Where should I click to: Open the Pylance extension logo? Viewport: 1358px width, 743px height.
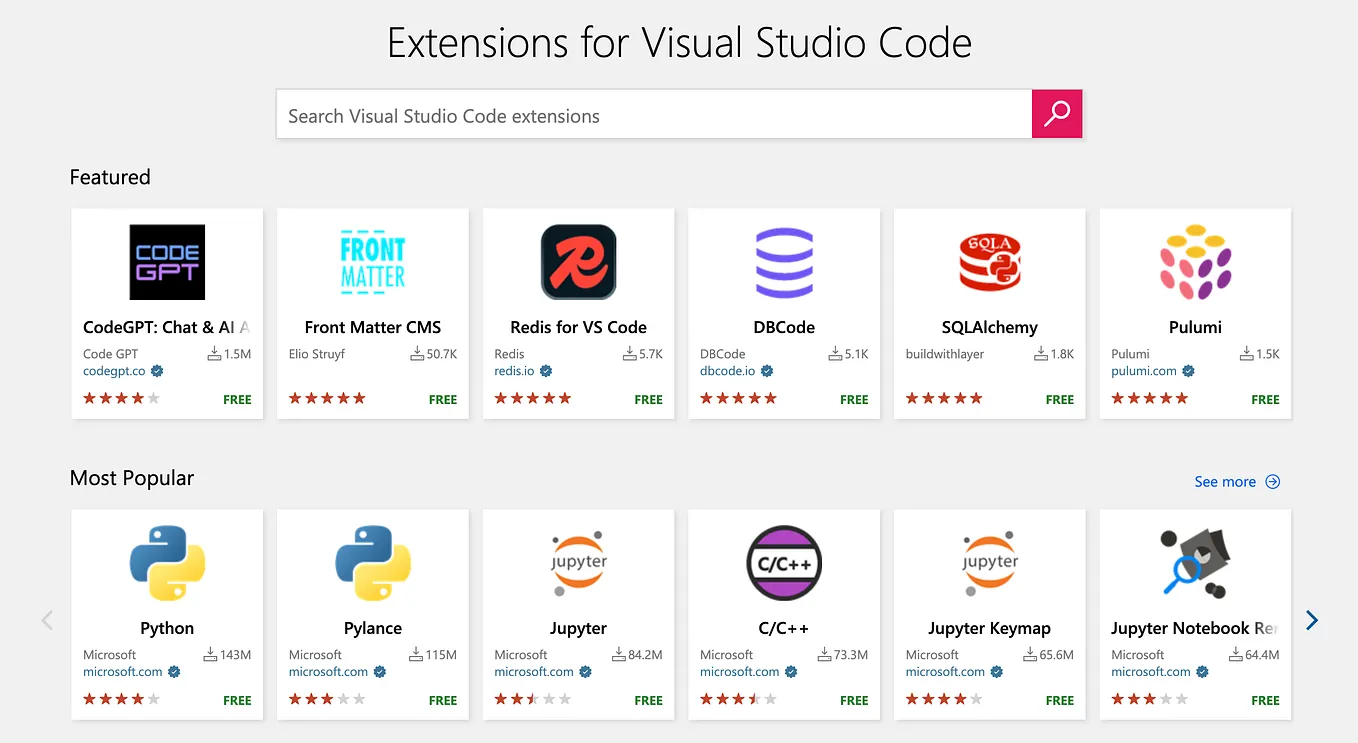(373, 563)
